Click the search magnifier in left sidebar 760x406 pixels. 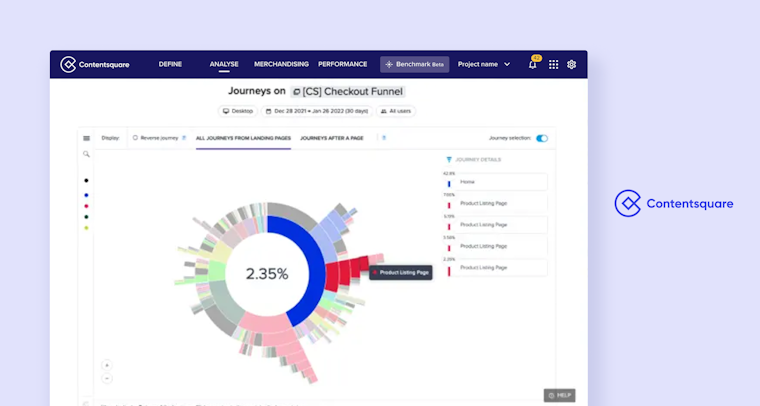pos(86,154)
